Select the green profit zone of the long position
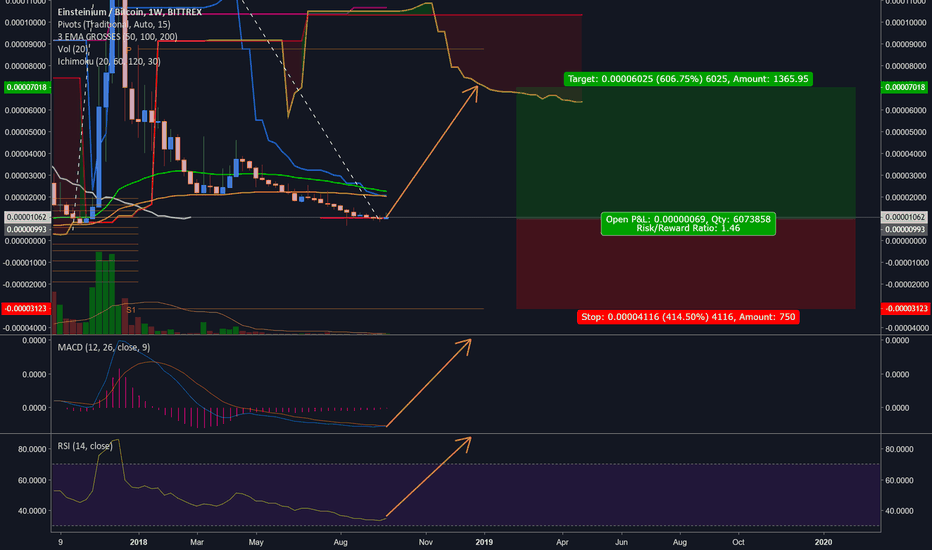This screenshot has height=550, width=932. tap(685, 152)
